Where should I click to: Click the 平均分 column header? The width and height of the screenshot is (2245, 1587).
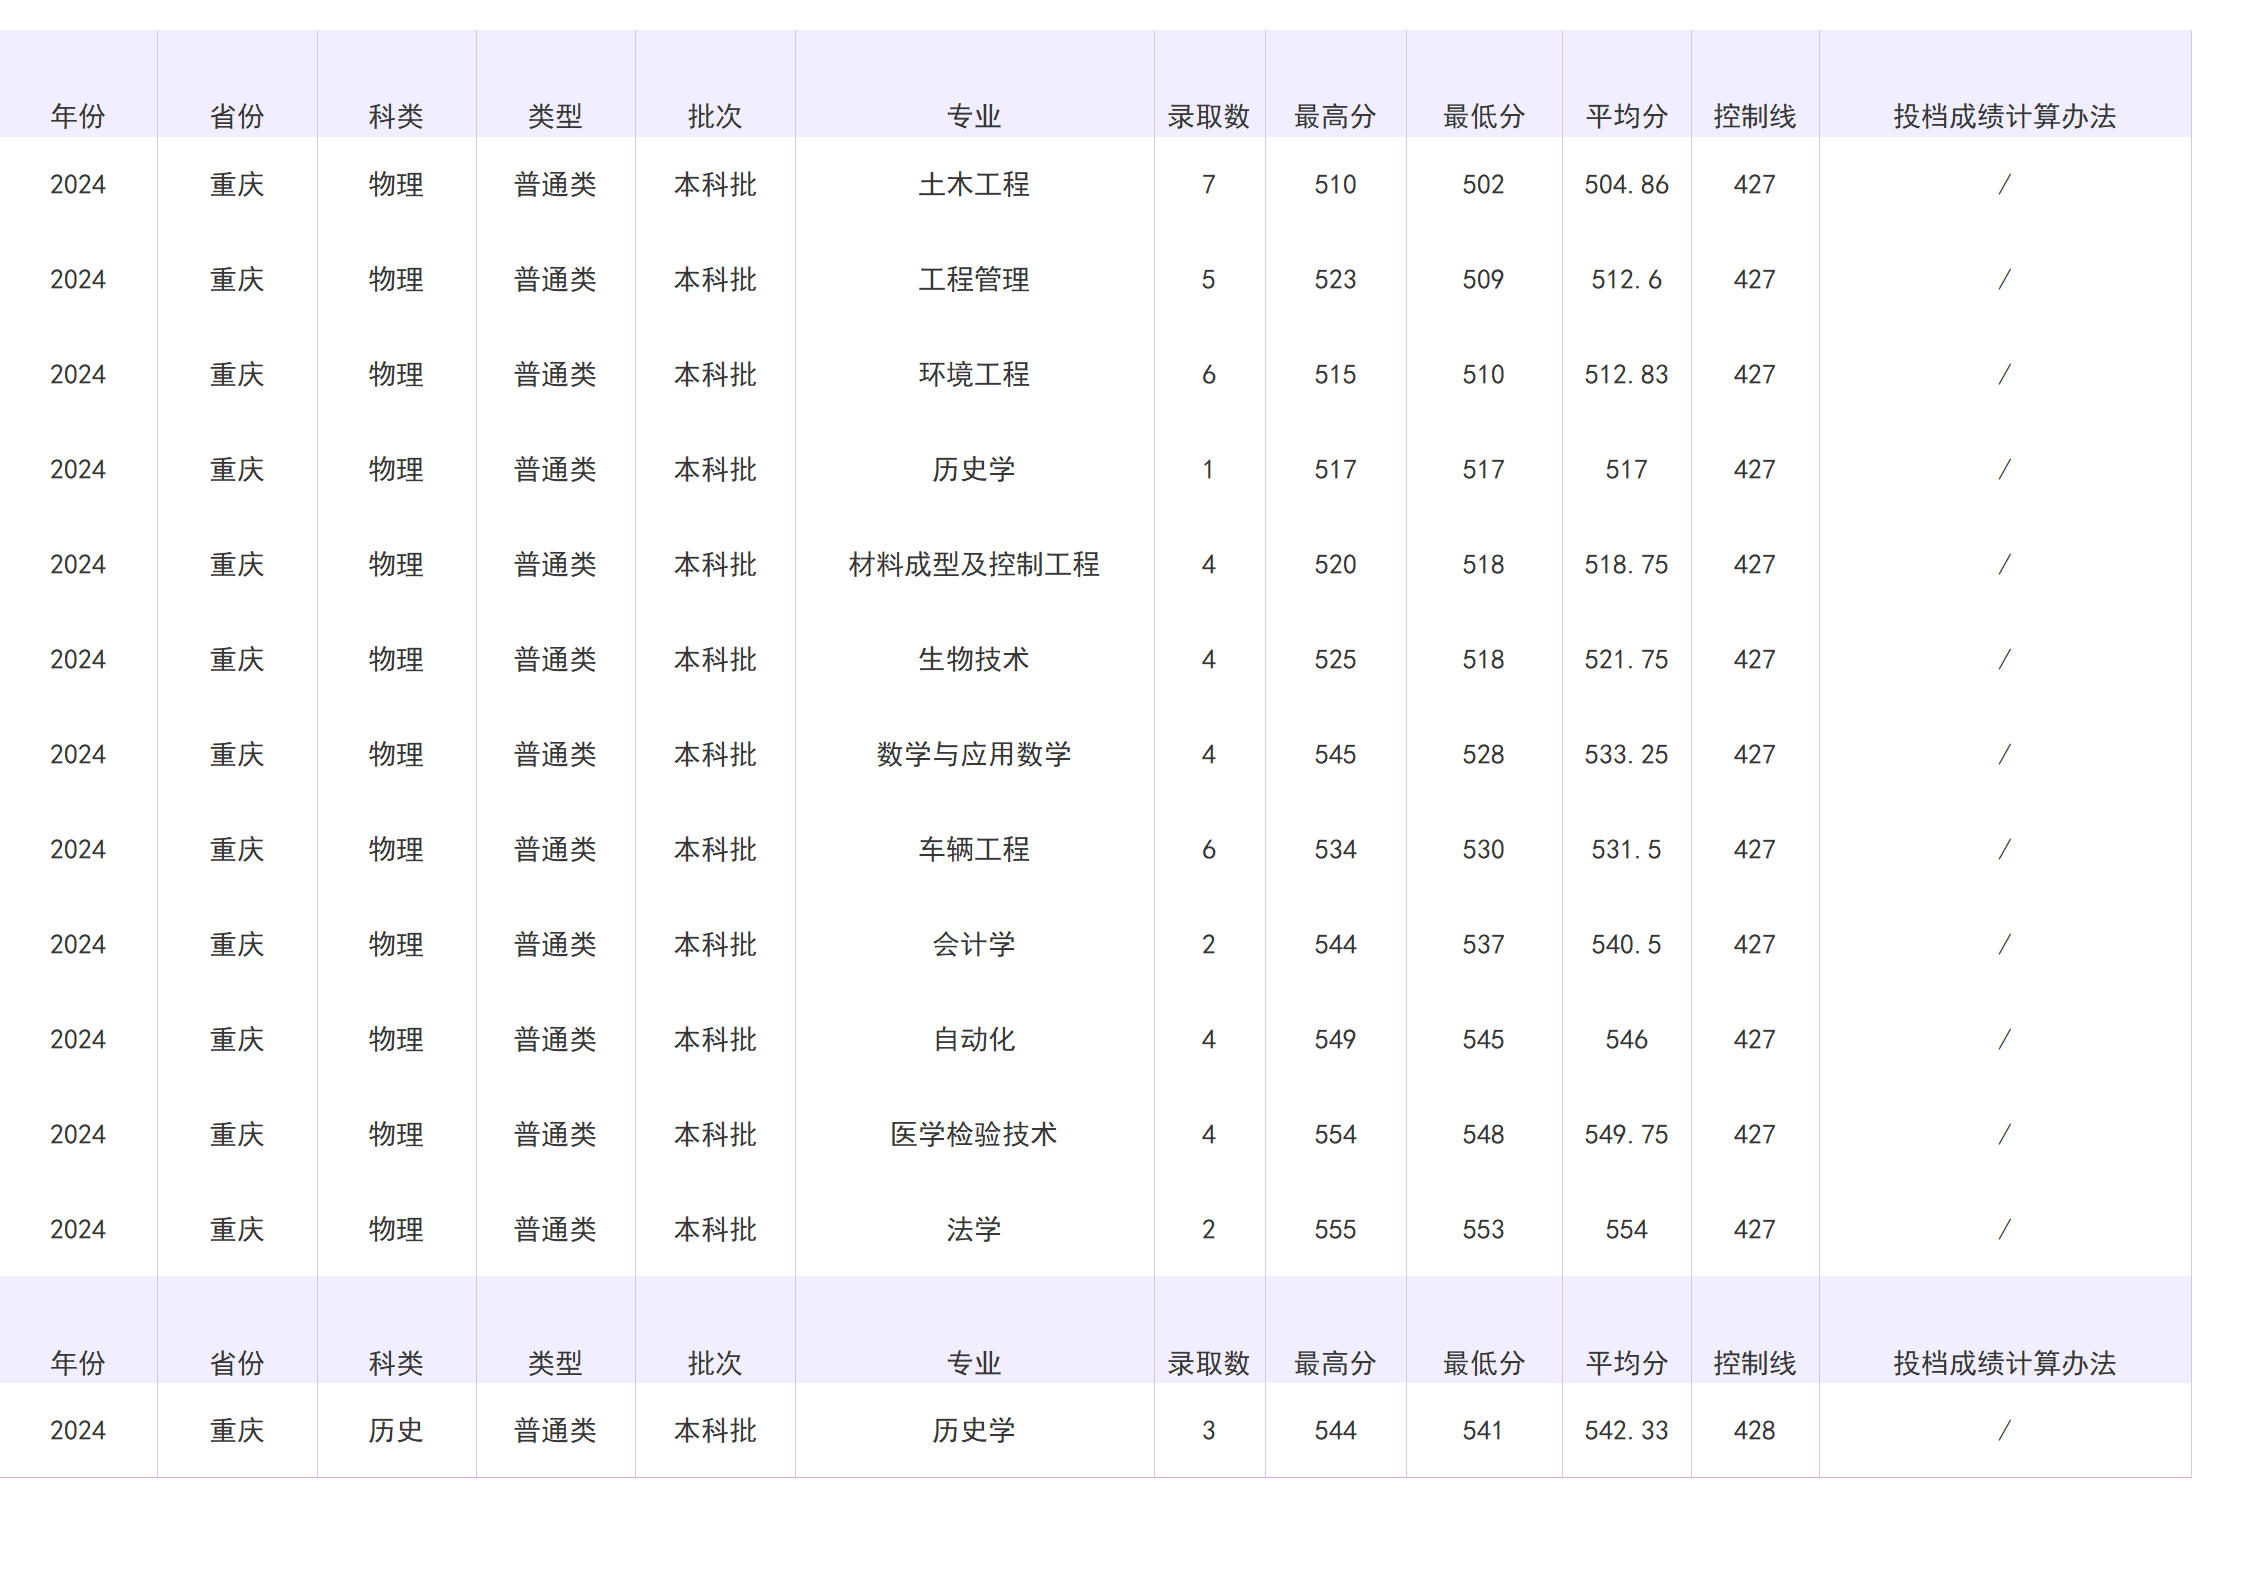[1625, 115]
